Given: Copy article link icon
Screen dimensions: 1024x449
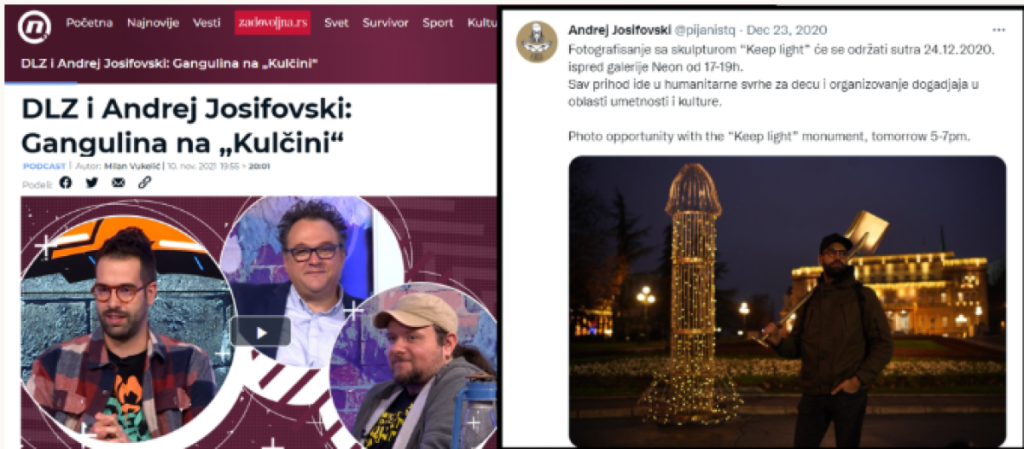Looking at the screenshot, I should point(144,183).
